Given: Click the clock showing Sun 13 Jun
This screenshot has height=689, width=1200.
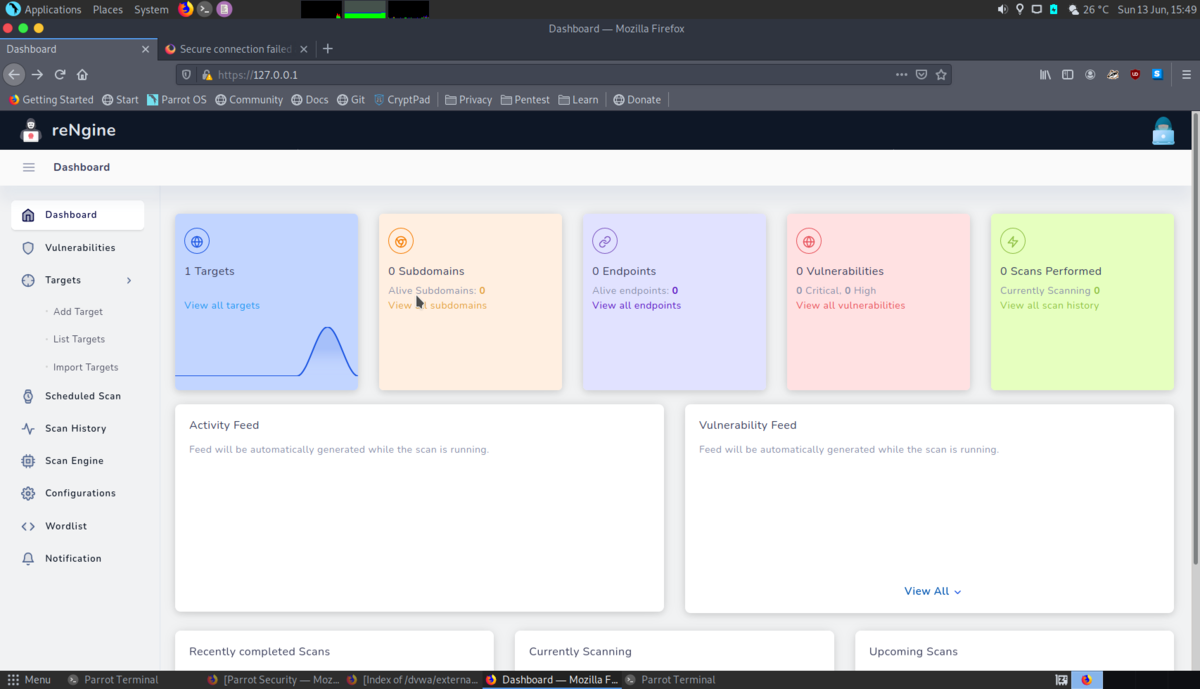Looking at the screenshot, I should pyautogui.click(x=1155, y=9).
